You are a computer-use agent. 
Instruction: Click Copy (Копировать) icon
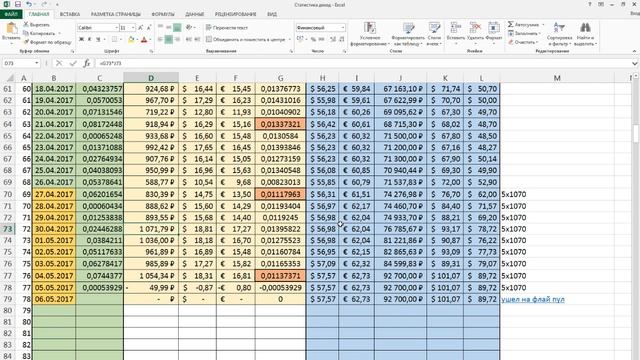tap(26, 33)
